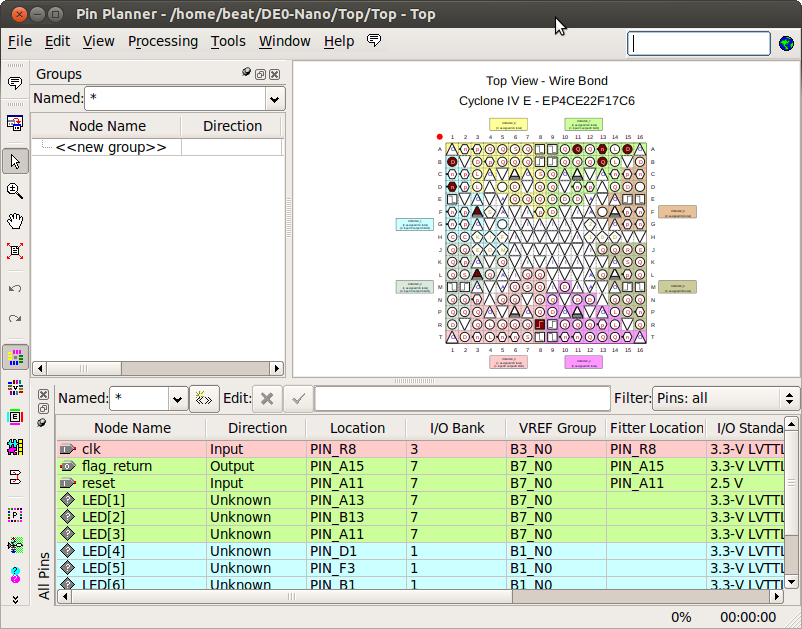Open the Groups Named dropdown
The image size is (802, 629).
tap(274, 99)
